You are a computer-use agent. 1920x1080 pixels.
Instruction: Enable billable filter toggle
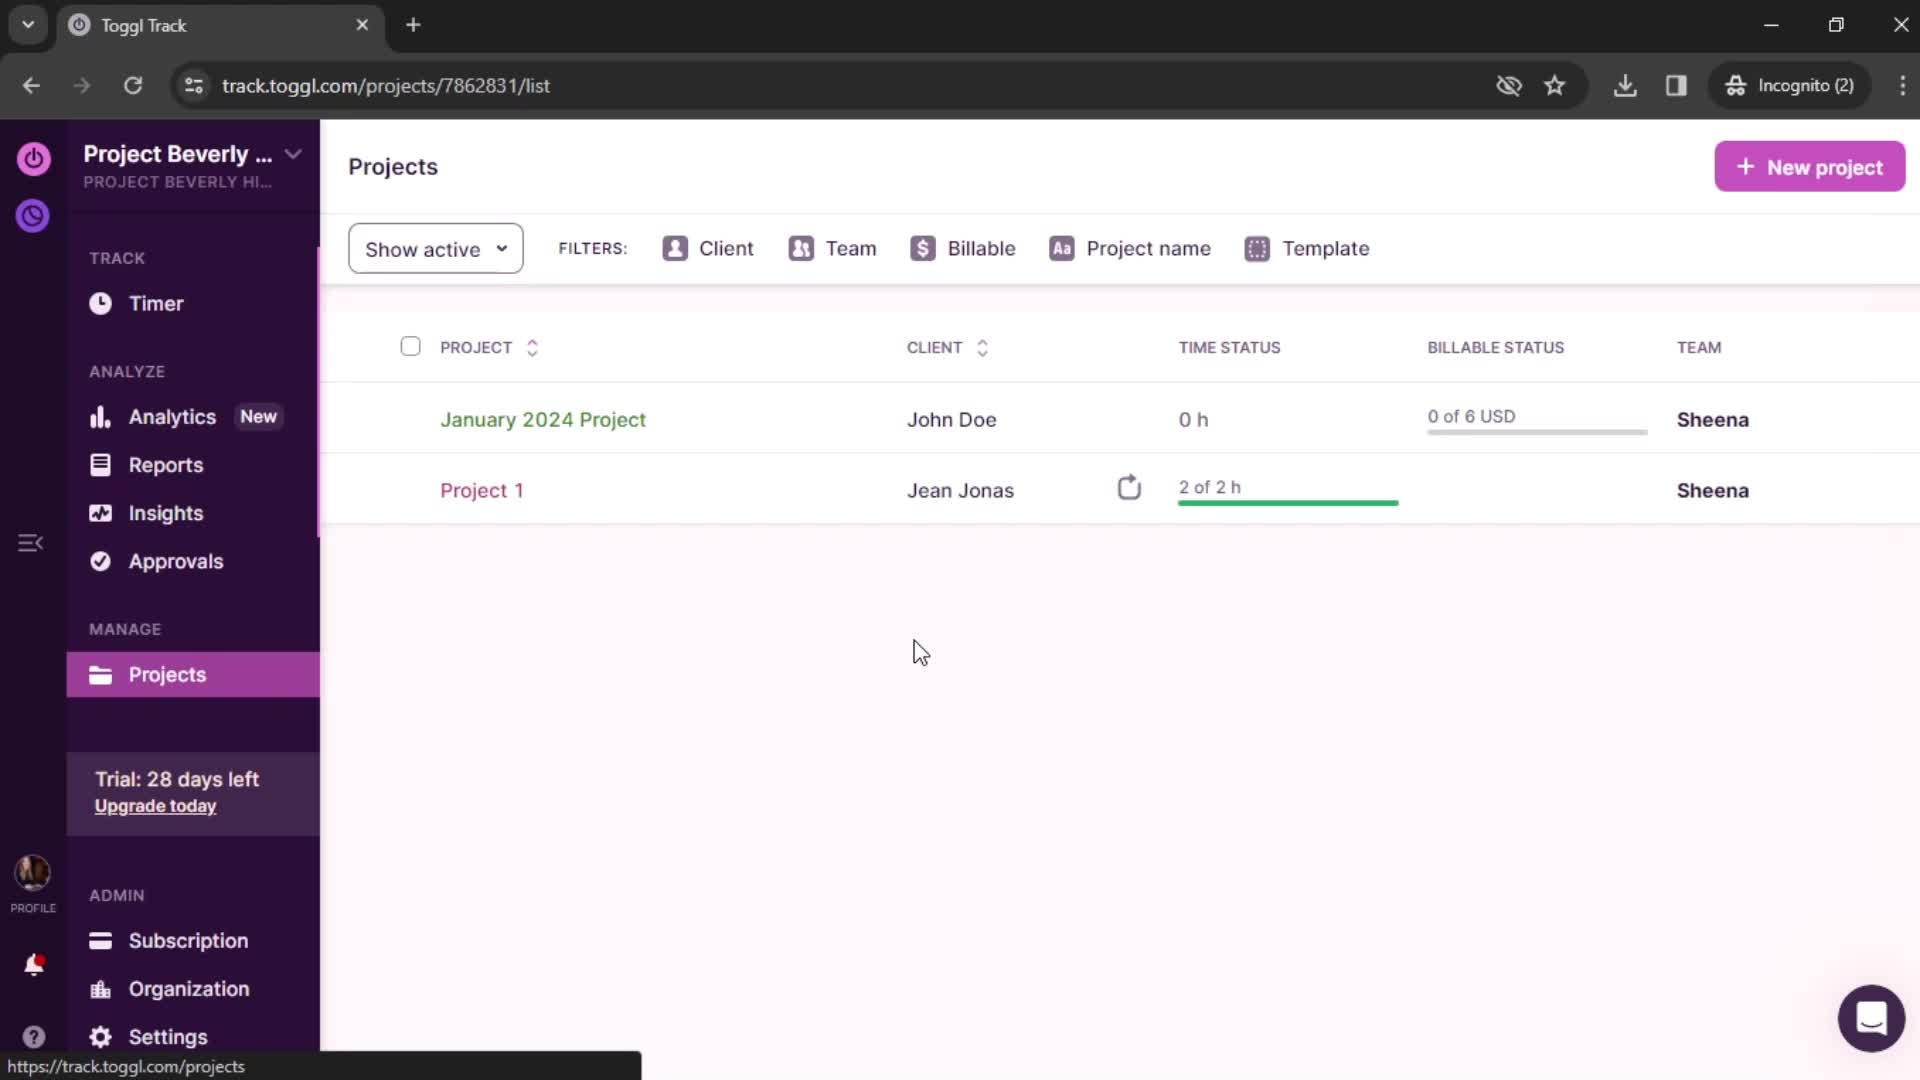point(961,248)
